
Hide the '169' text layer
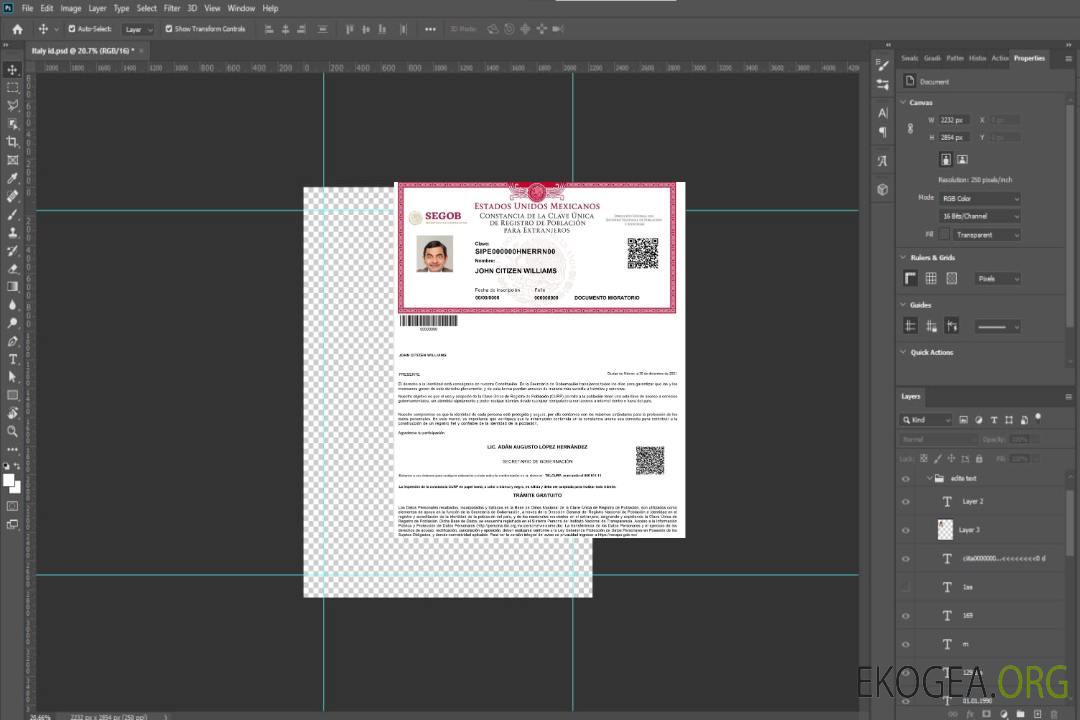[906, 617]
